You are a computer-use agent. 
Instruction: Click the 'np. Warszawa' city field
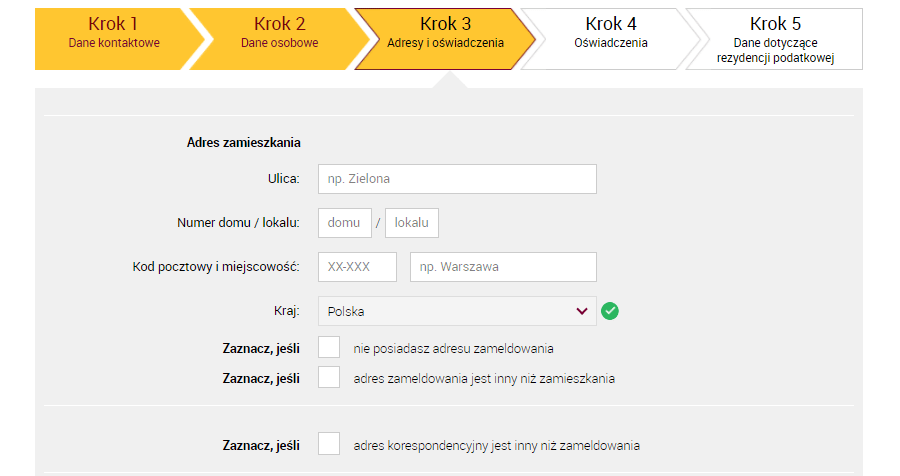pos(503,267)
